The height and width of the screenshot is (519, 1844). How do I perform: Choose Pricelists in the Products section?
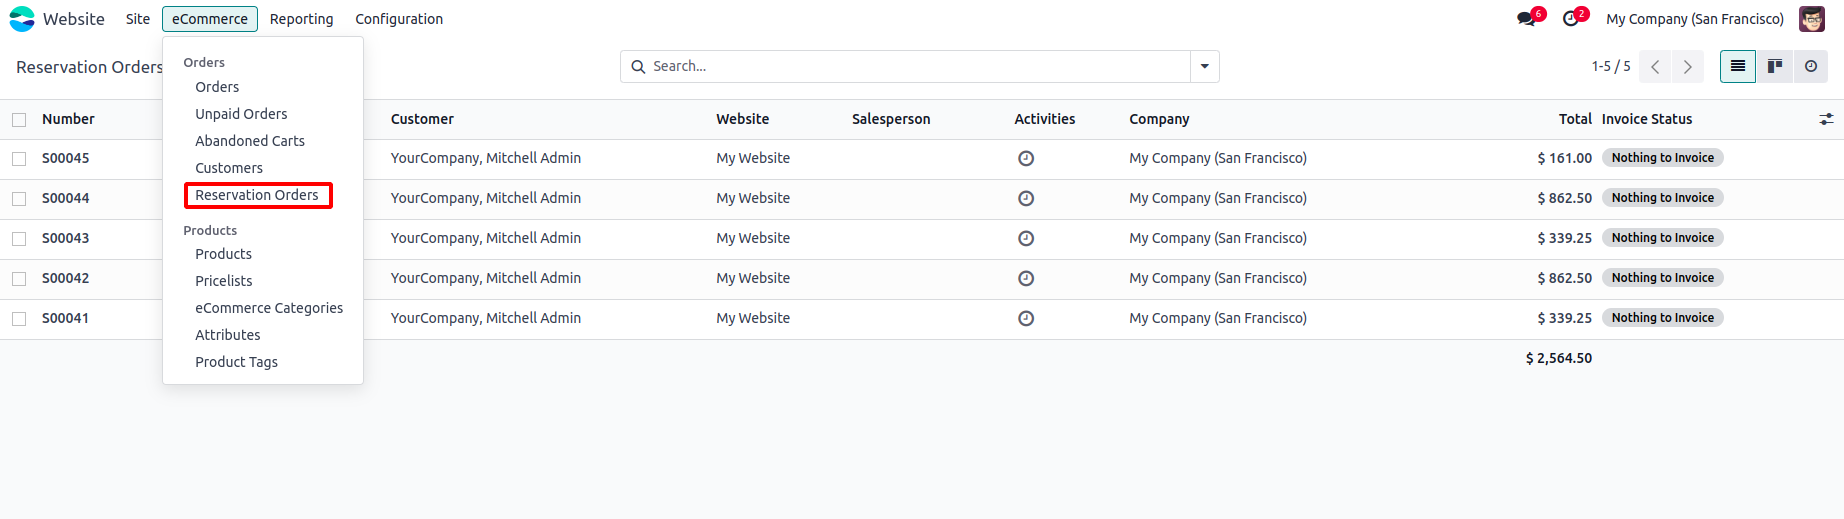coord(224,281)
